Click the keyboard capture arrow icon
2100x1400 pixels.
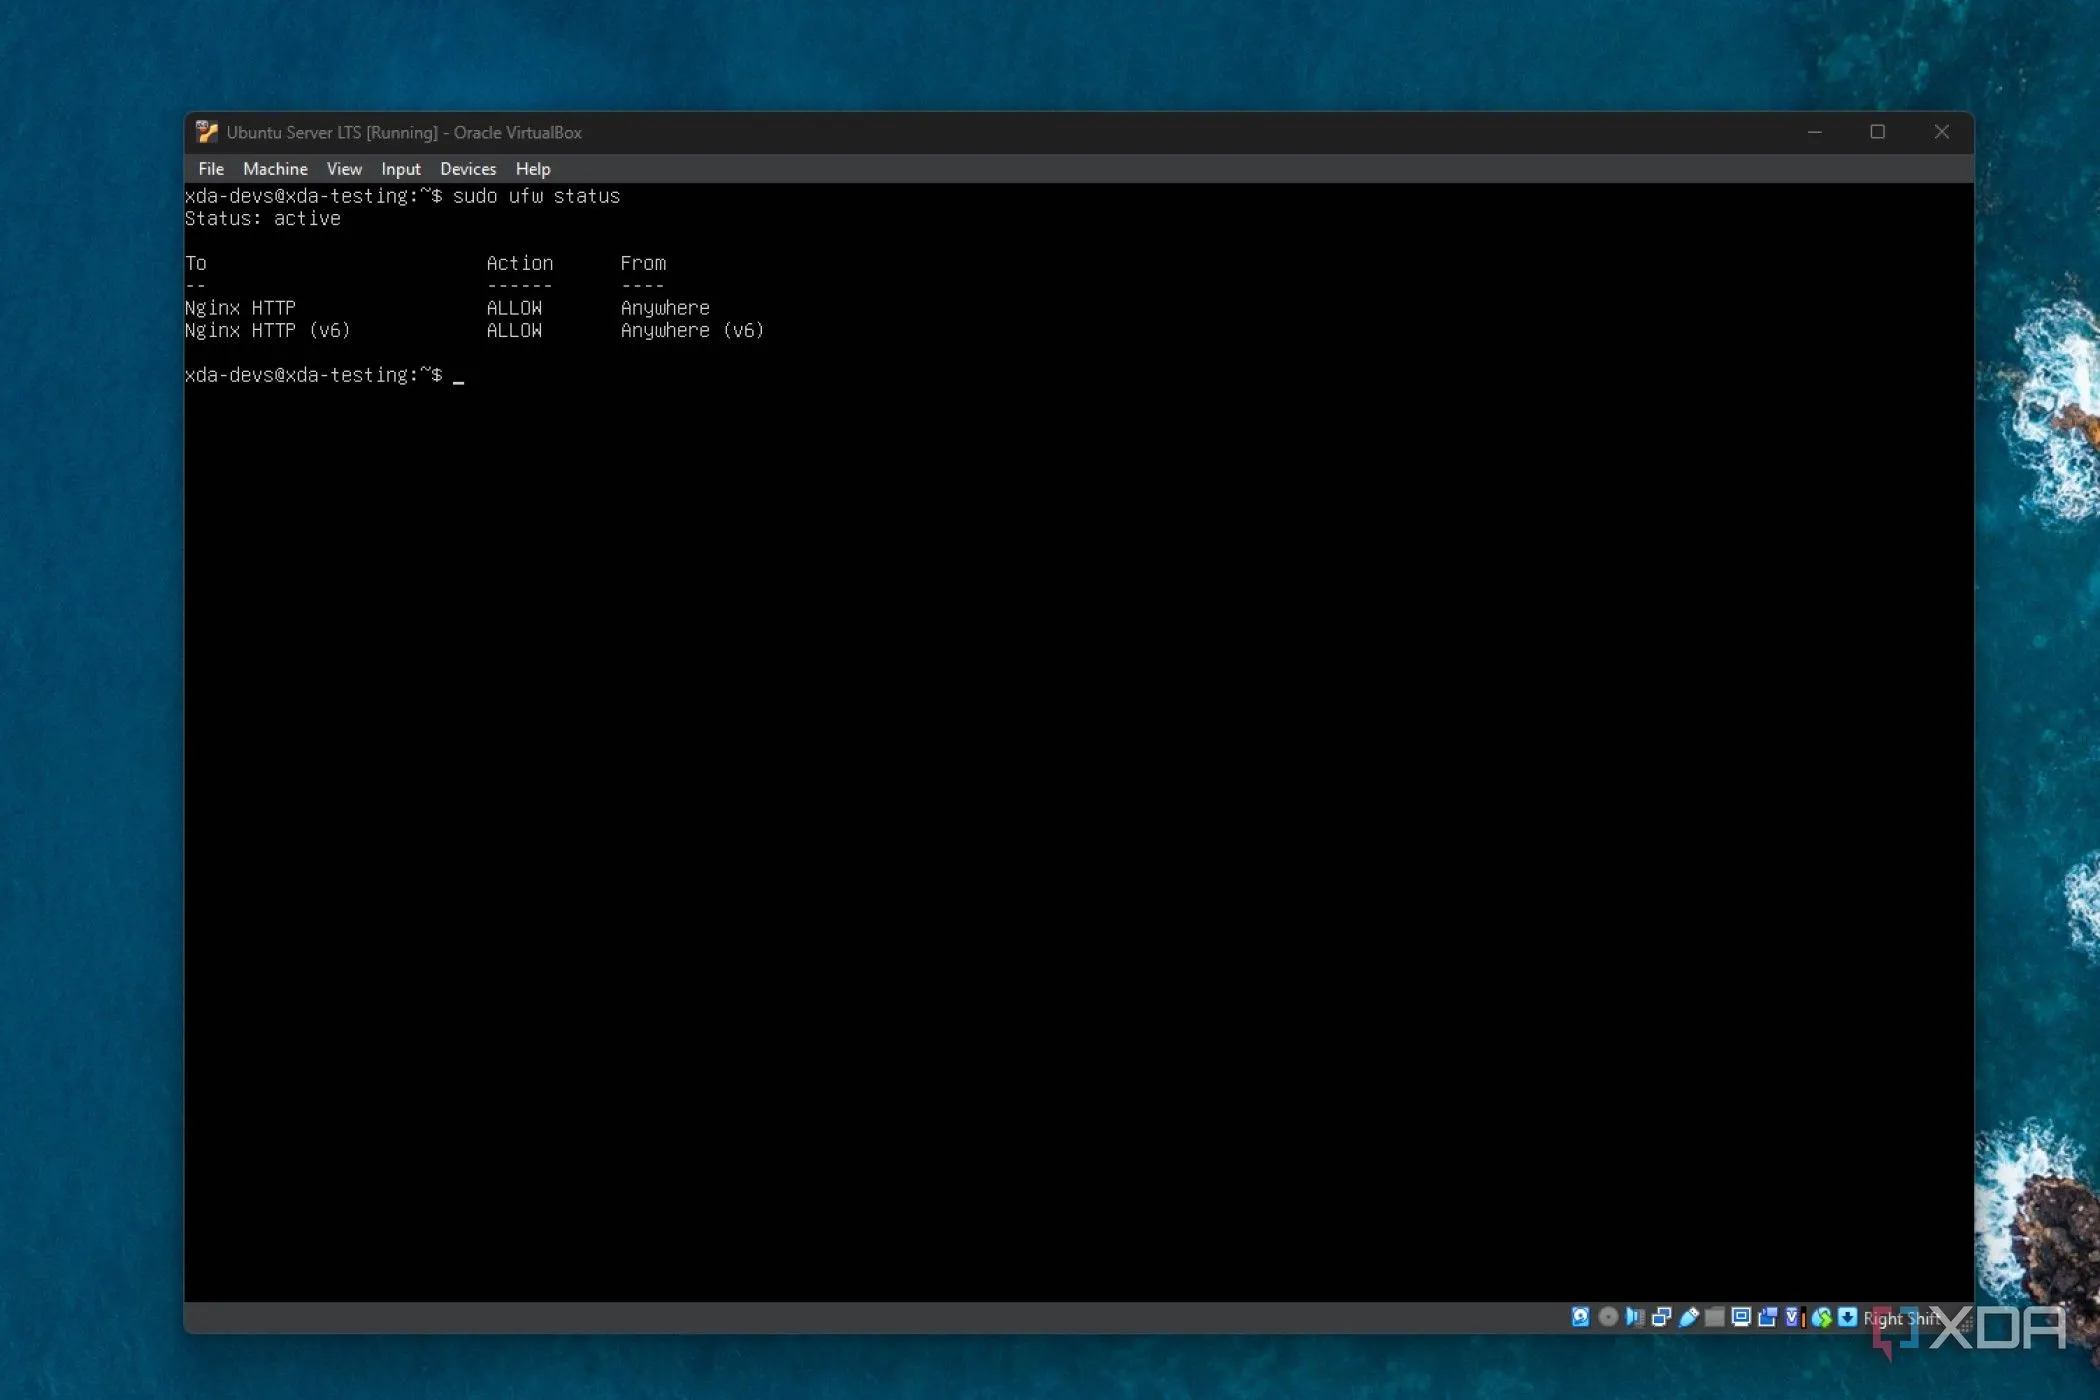(1848, 1317)
